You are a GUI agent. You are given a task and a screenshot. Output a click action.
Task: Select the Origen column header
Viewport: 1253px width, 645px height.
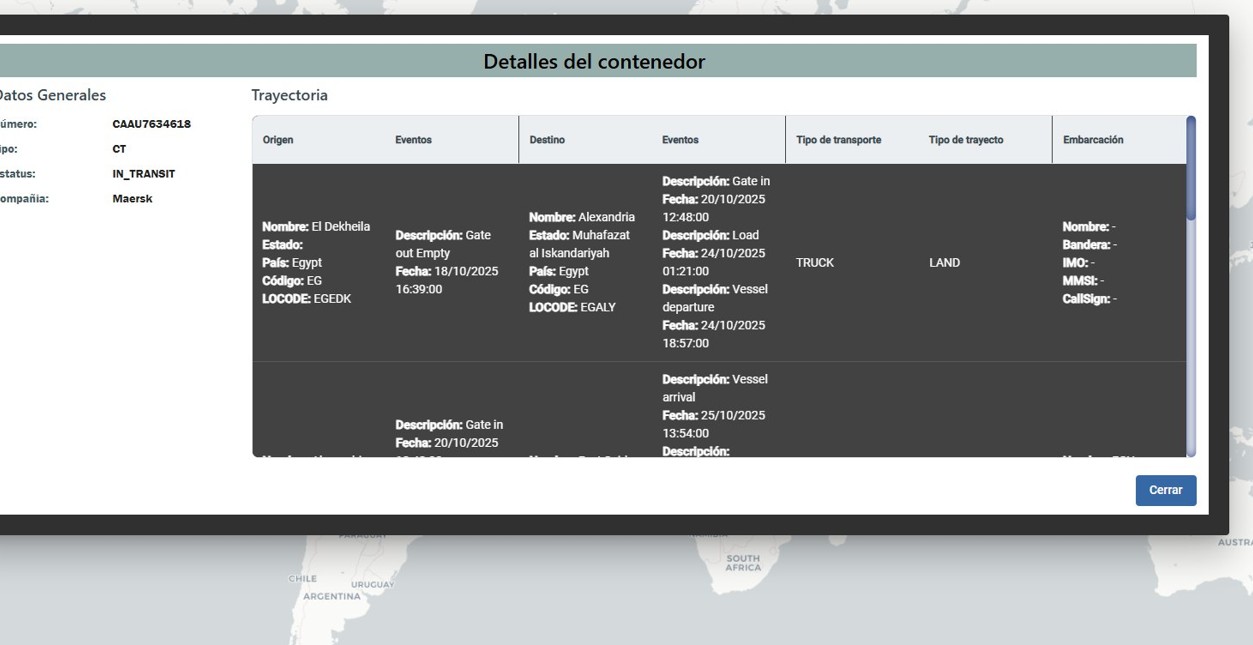coord(278,140)
